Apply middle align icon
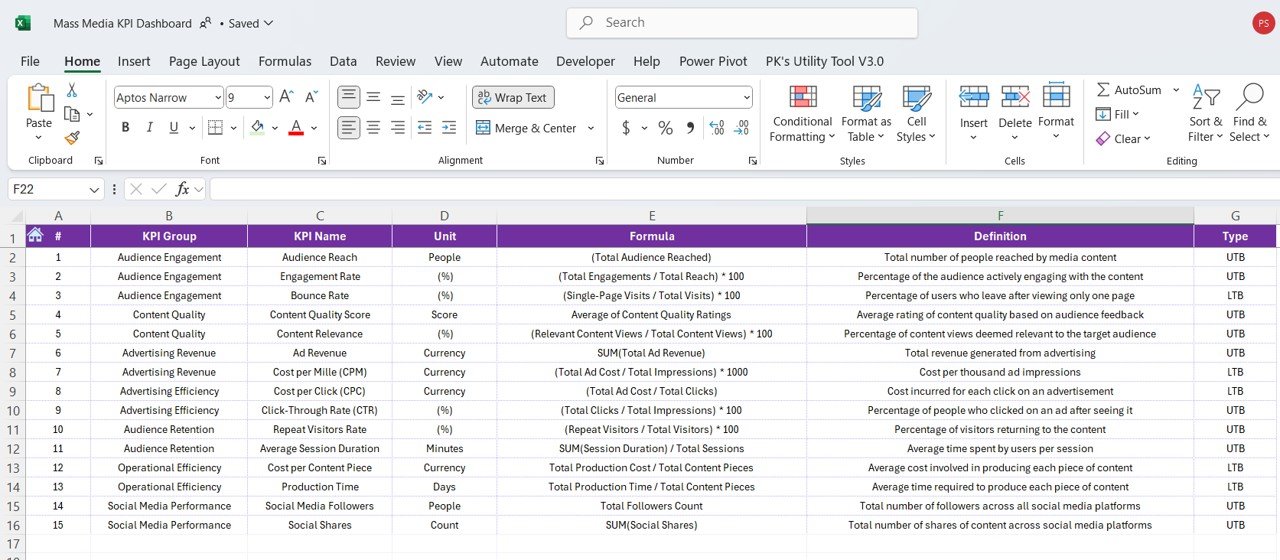 (373, 97)
